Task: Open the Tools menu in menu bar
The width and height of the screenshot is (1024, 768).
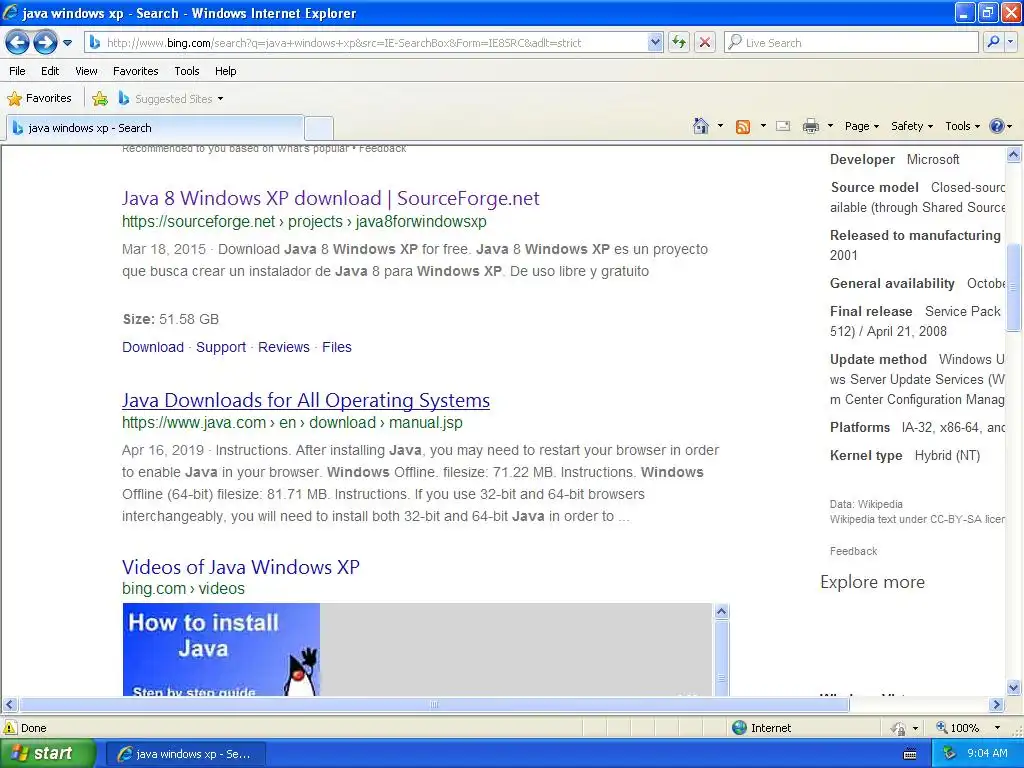Action: click(187, 71)
